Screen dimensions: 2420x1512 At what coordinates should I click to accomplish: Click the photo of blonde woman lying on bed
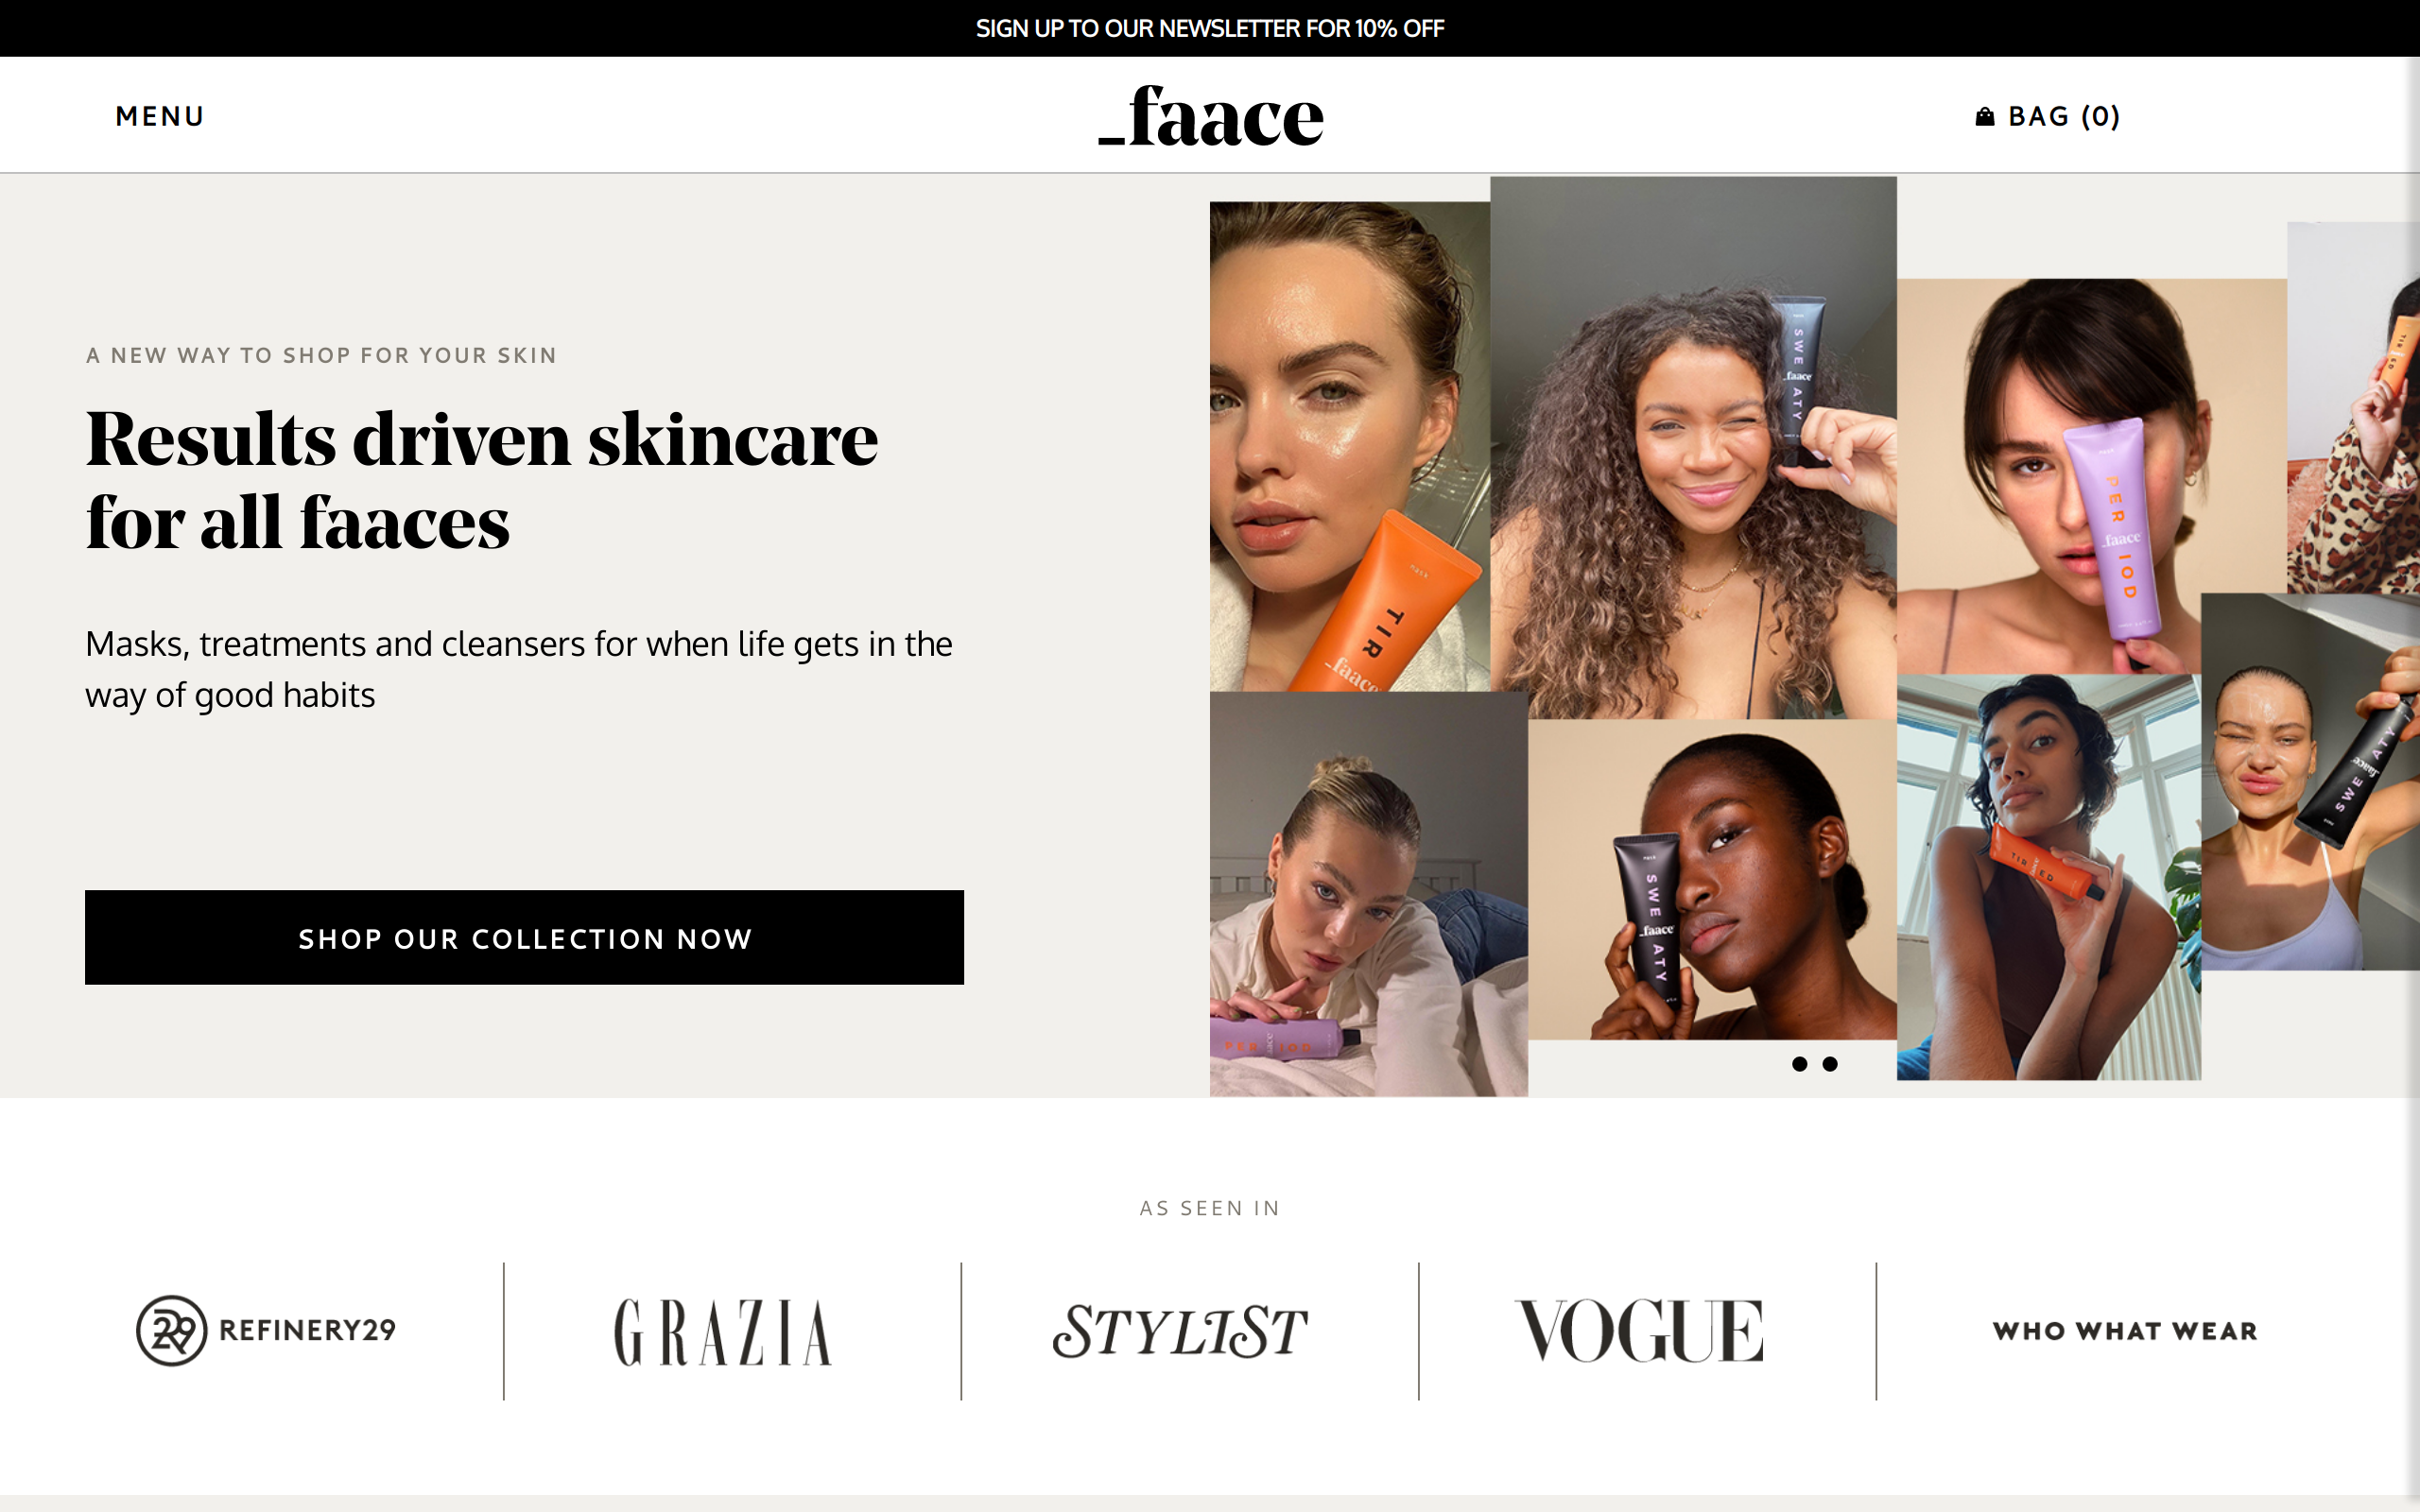[x=1368, y=894]
